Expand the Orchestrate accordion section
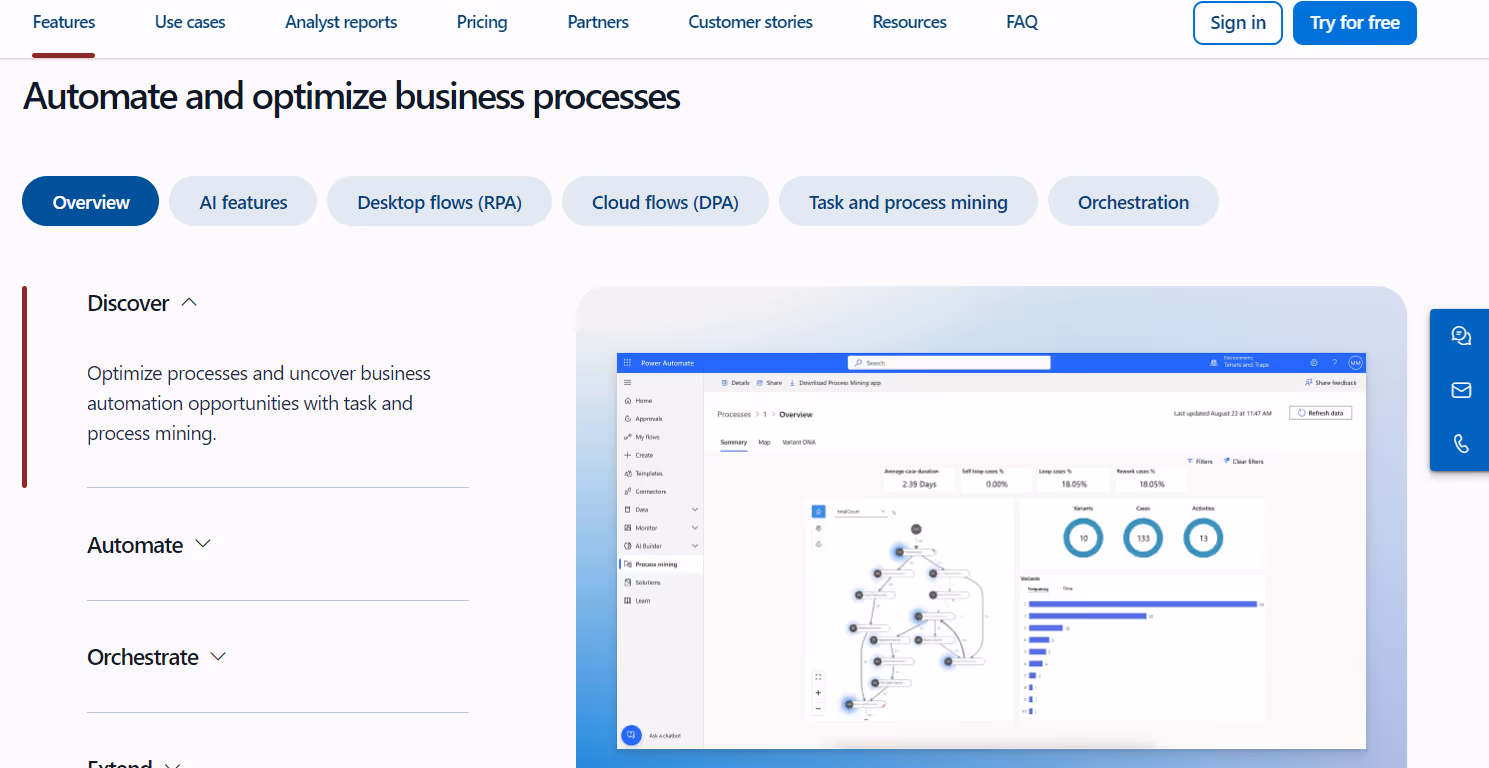 [157, 657]
